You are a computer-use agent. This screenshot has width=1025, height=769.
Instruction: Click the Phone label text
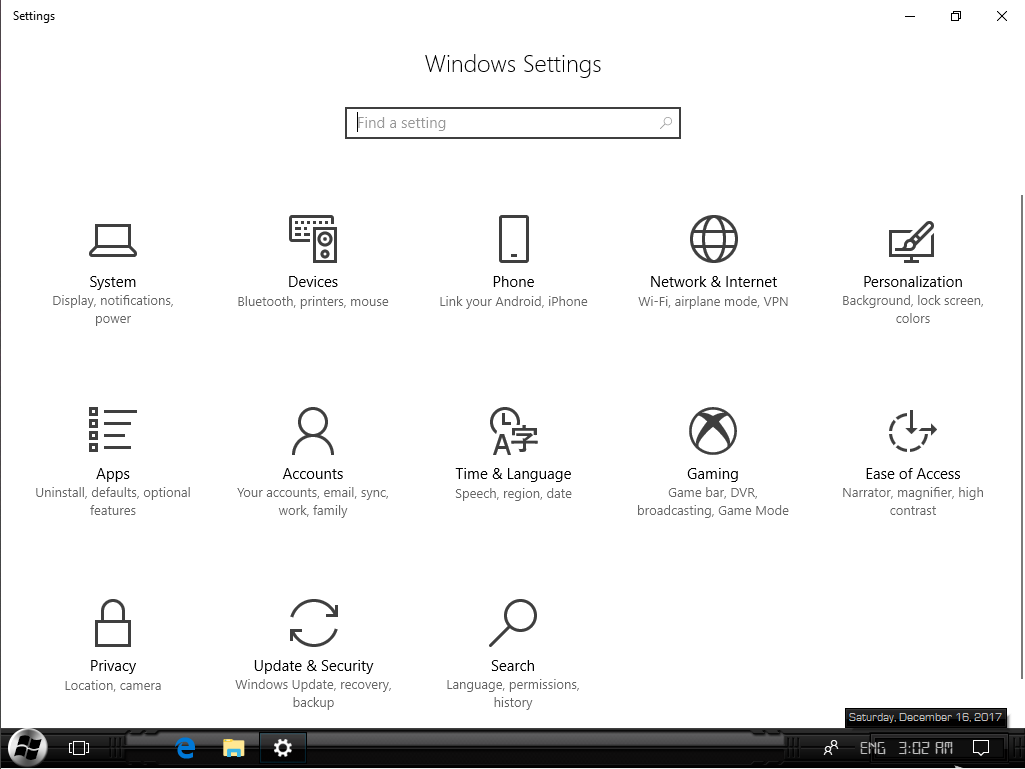click(513, 282)
